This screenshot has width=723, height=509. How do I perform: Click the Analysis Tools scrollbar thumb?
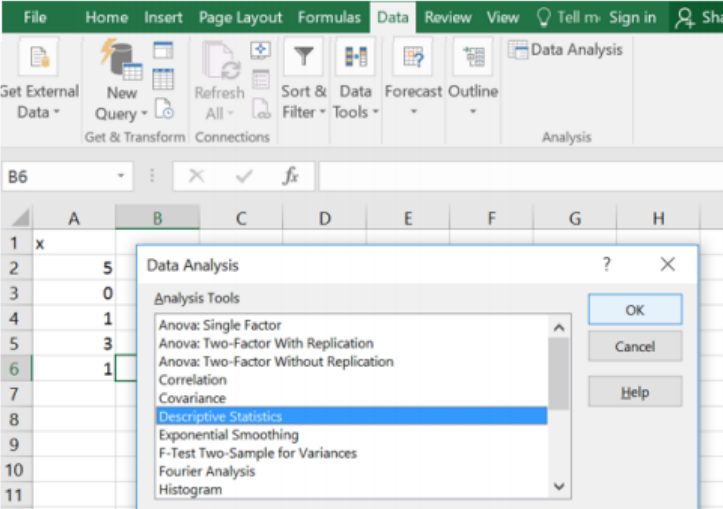coord(559,373)
